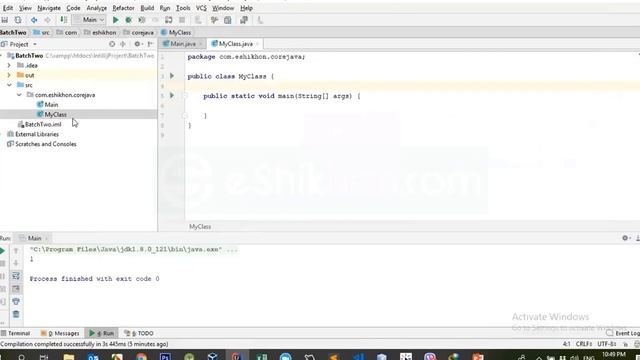
Task: Click Run with Coverage toolbar icon
Action: 142,20
